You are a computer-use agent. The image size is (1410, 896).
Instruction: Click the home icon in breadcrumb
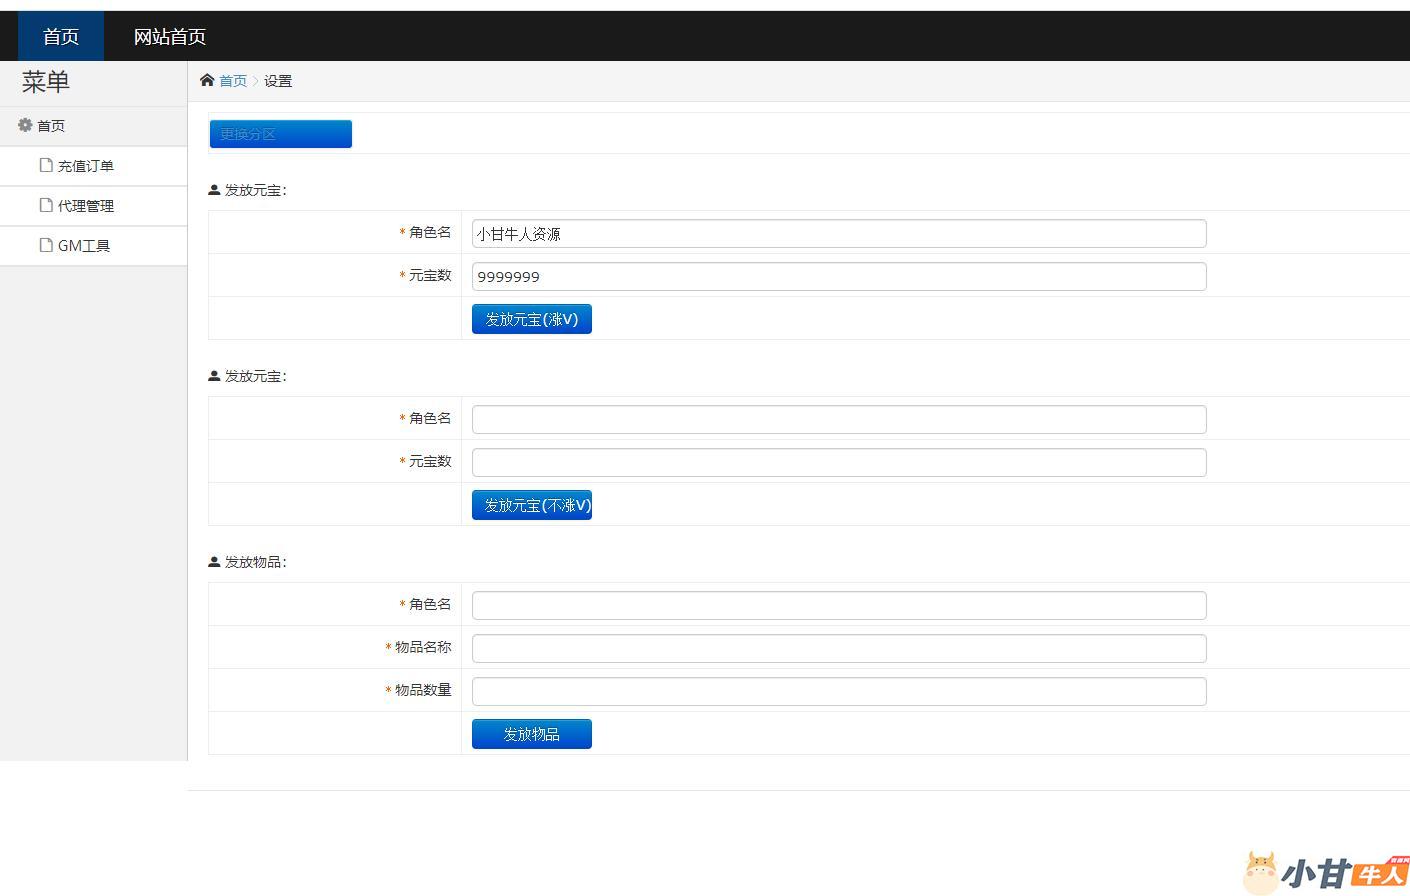[x=207, y=80]
